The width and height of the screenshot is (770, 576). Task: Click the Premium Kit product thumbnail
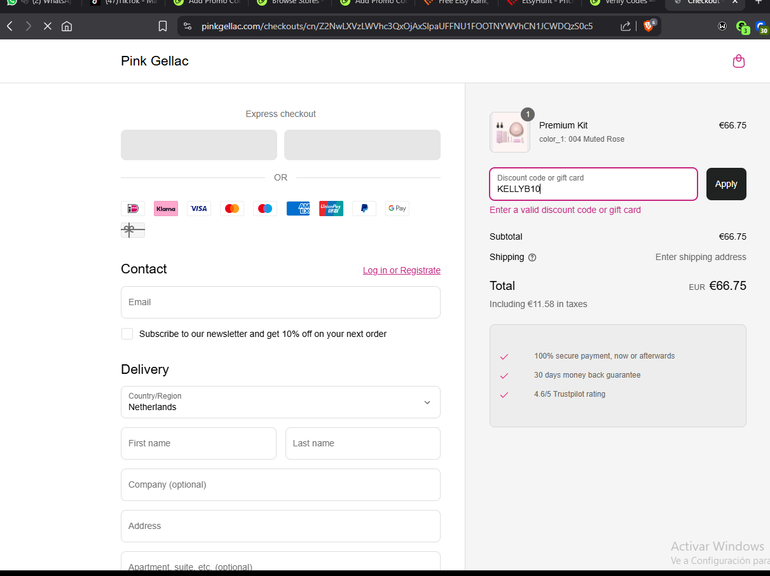click(510, 132)
